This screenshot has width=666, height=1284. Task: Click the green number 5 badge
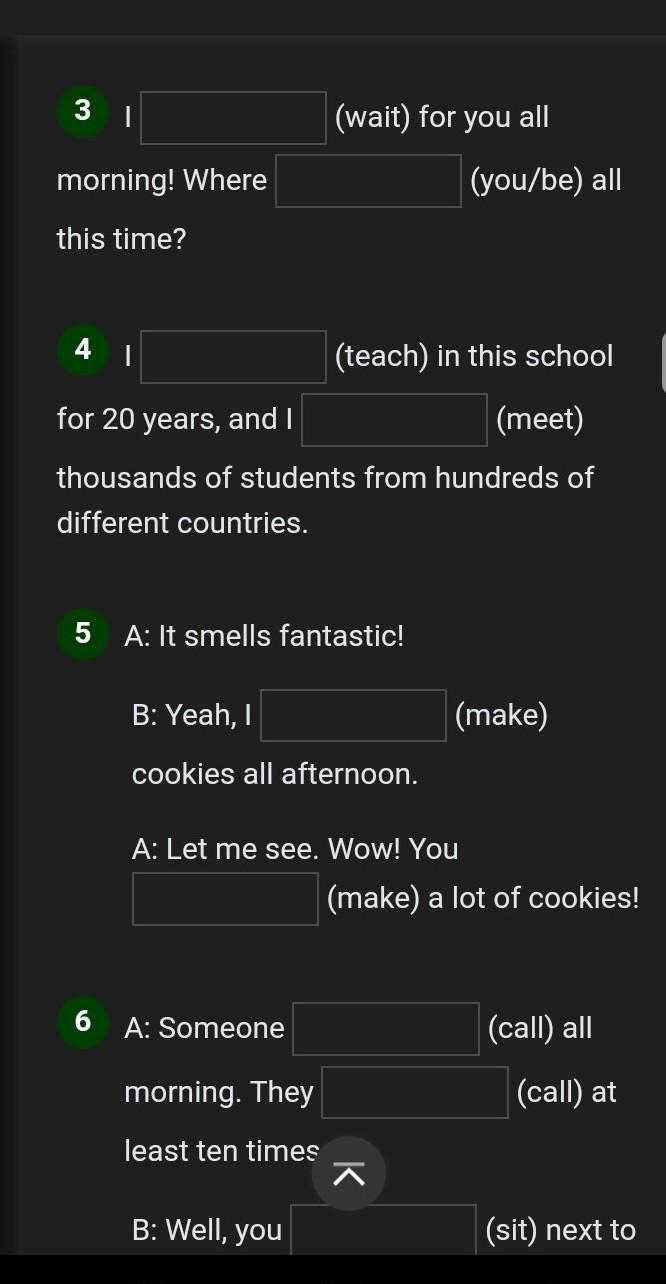(83, 634)
